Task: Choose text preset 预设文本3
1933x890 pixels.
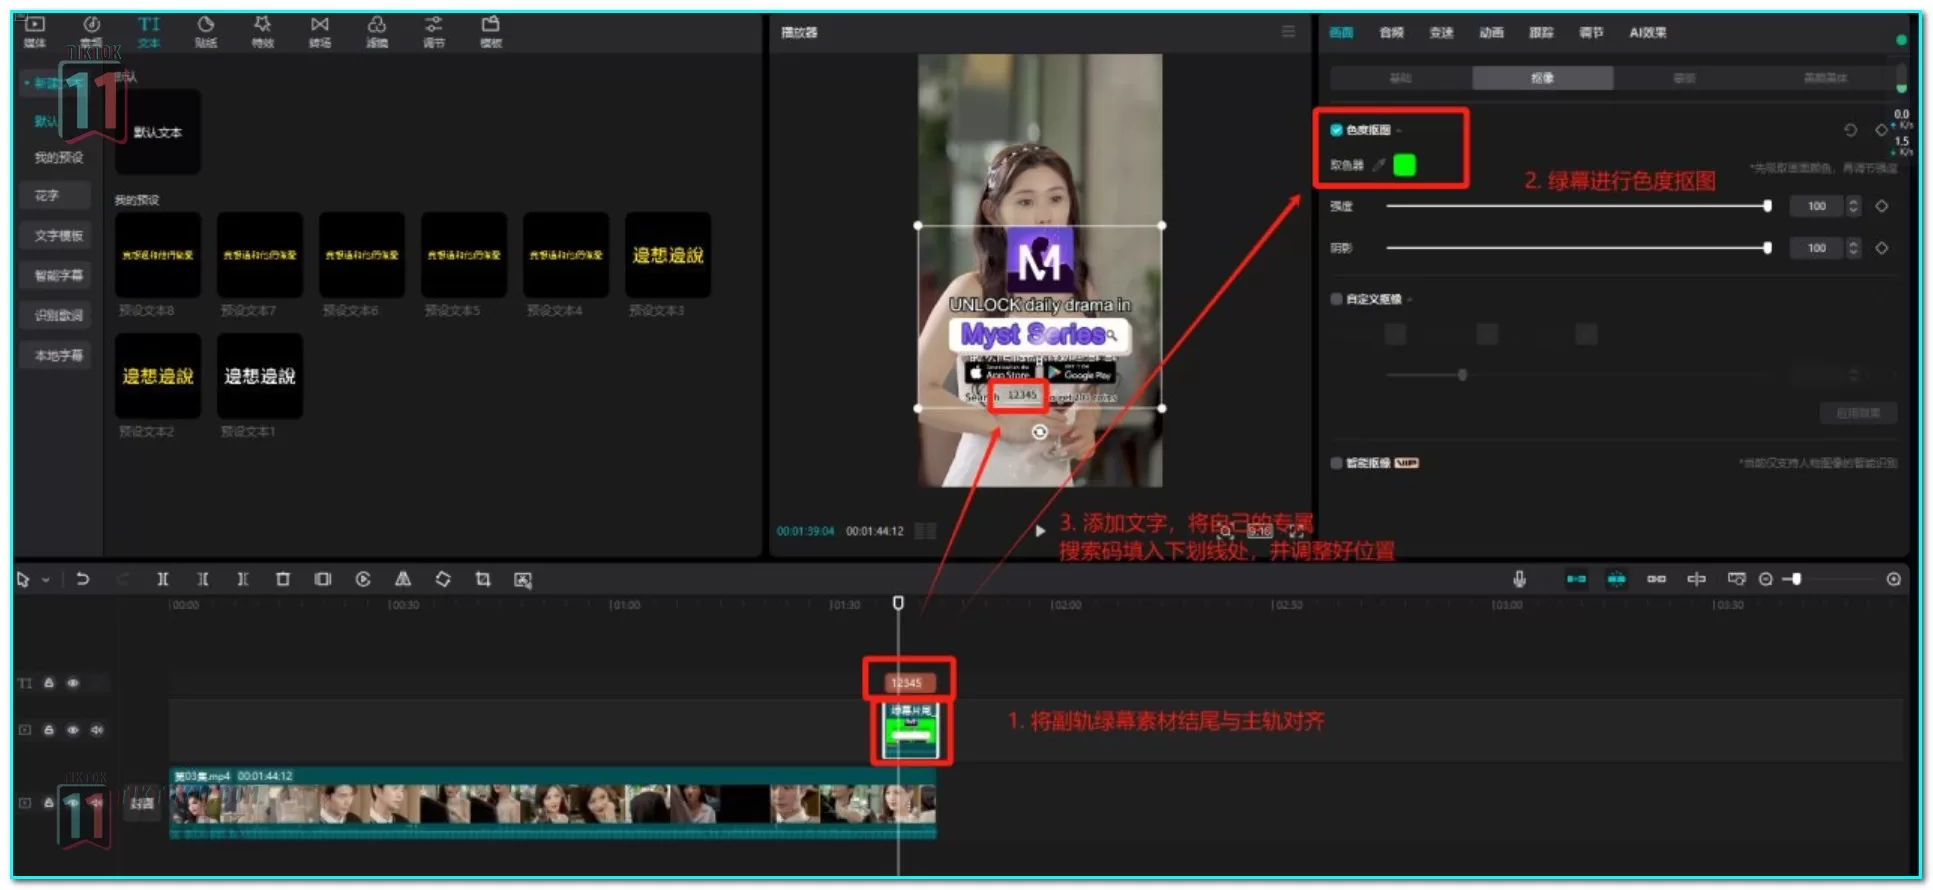Action: coord(668,255)
